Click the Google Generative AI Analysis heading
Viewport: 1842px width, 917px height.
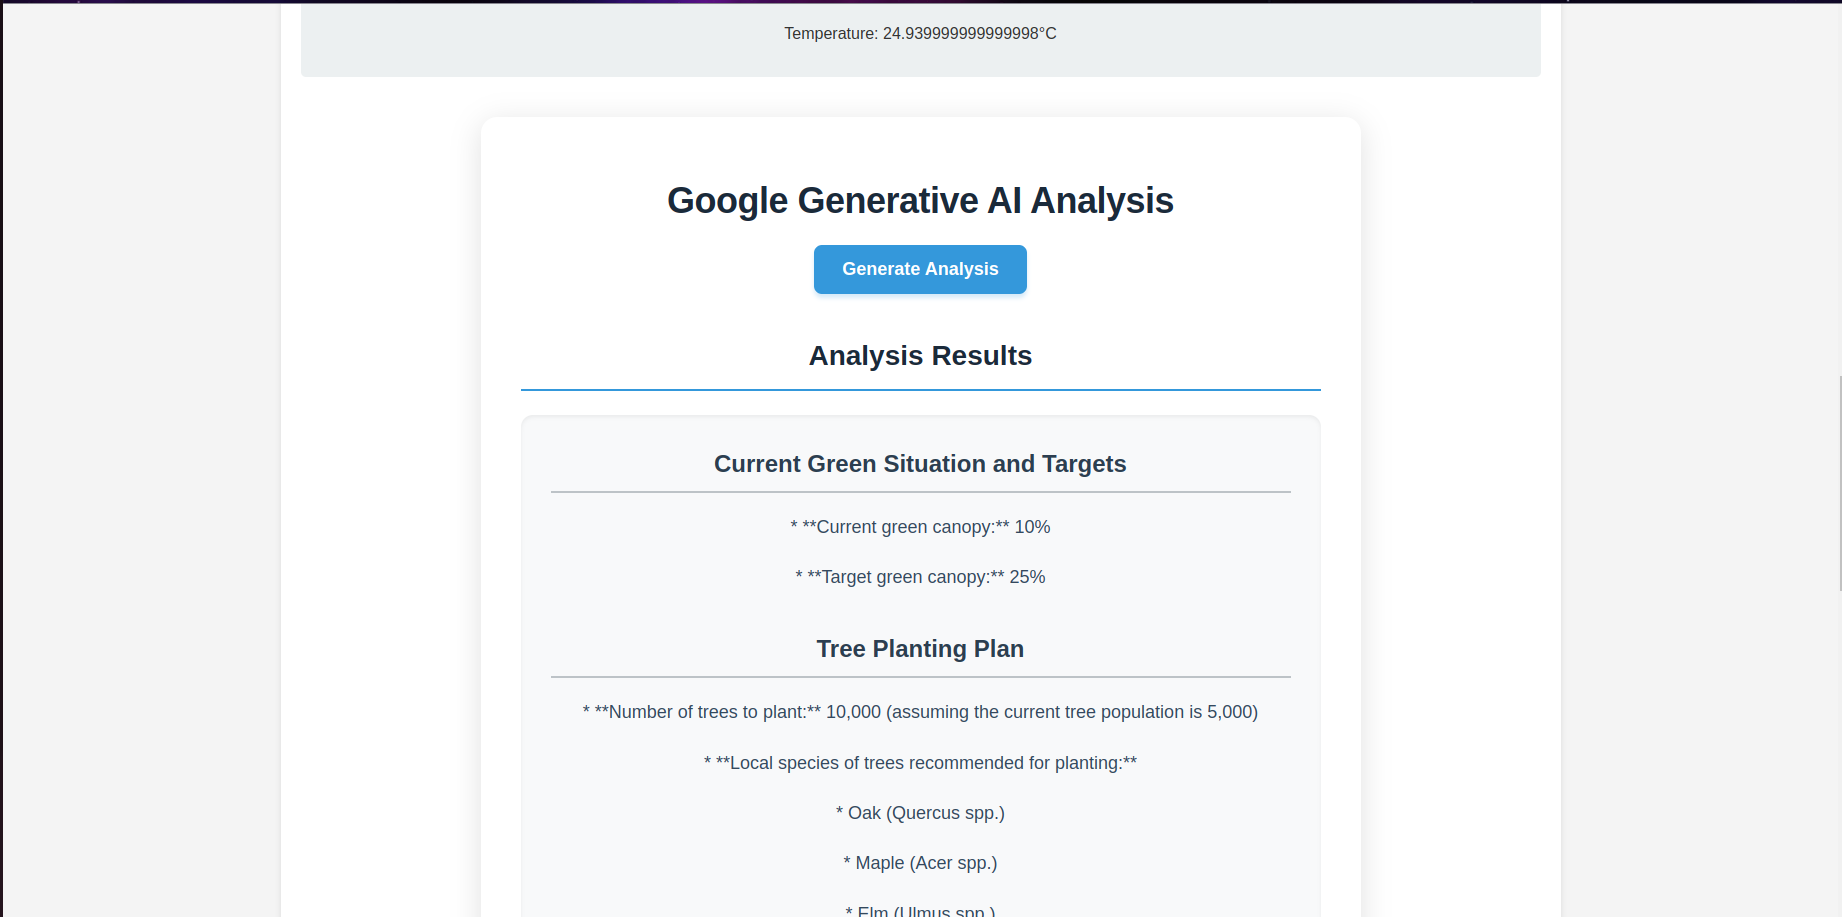(x=920, y=200)
